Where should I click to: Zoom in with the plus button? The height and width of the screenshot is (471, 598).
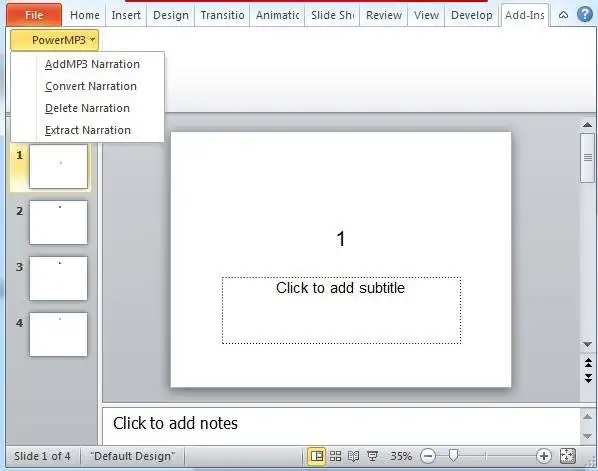(x=543, y=456)
